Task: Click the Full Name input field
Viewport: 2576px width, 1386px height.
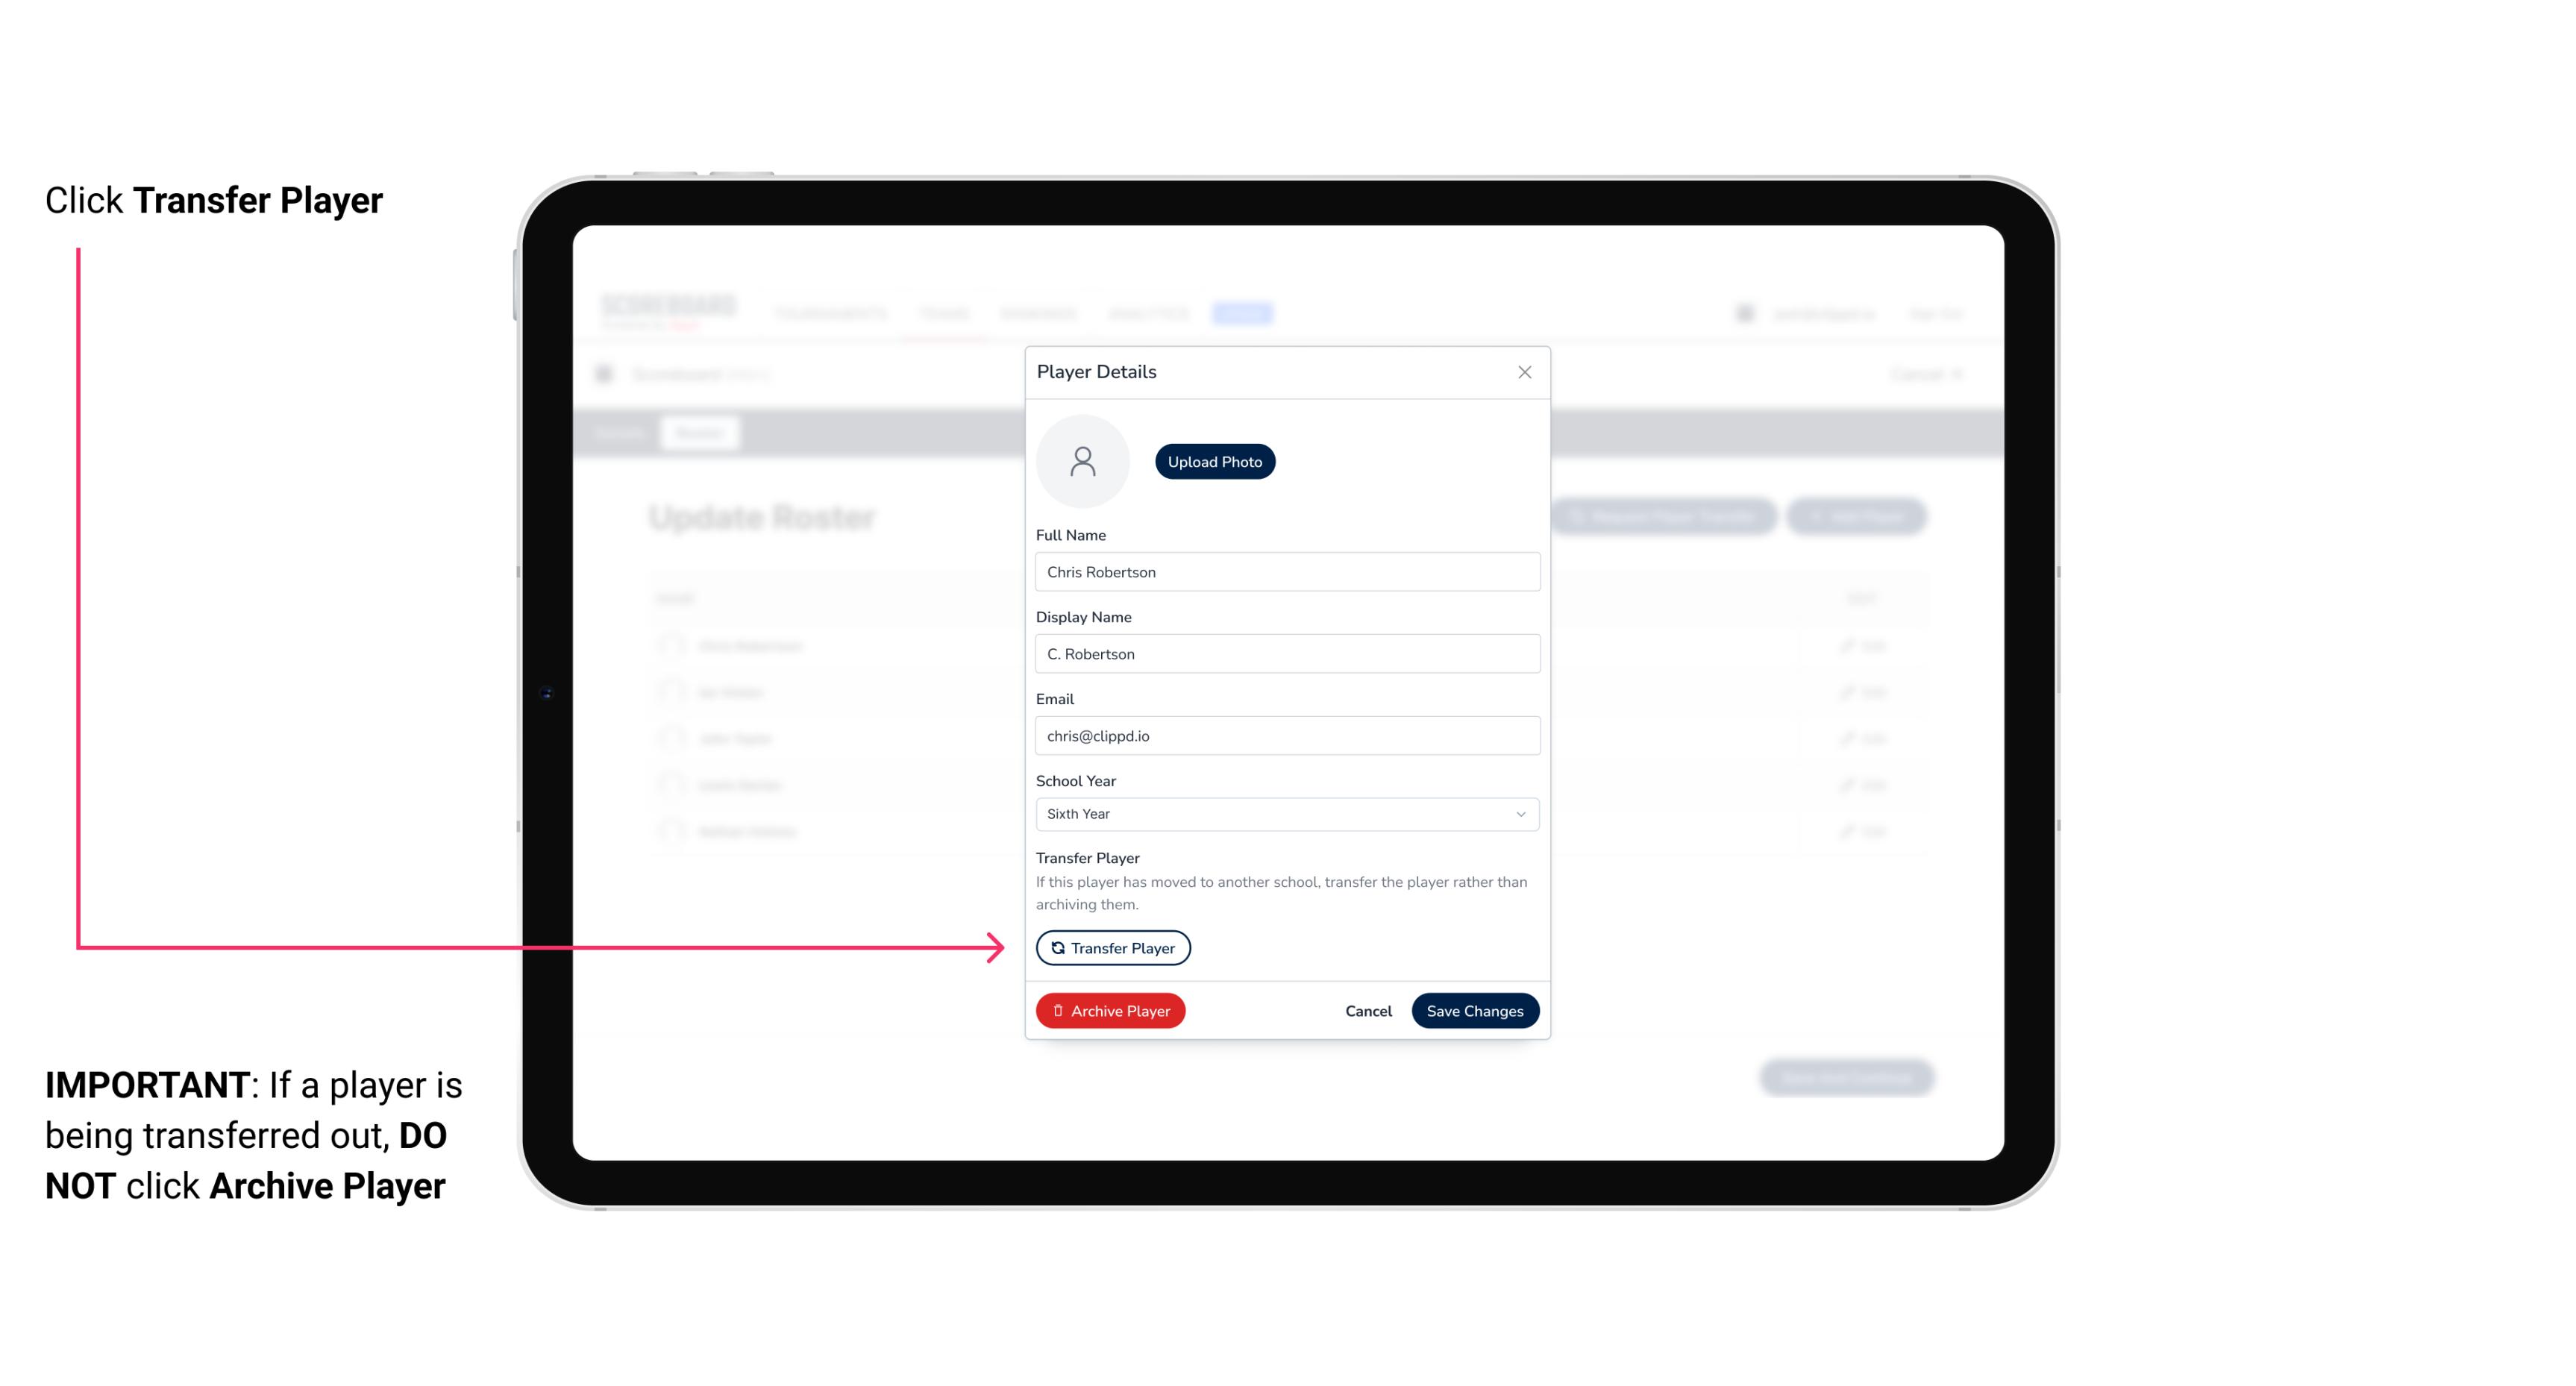Action: [1285, 570]
